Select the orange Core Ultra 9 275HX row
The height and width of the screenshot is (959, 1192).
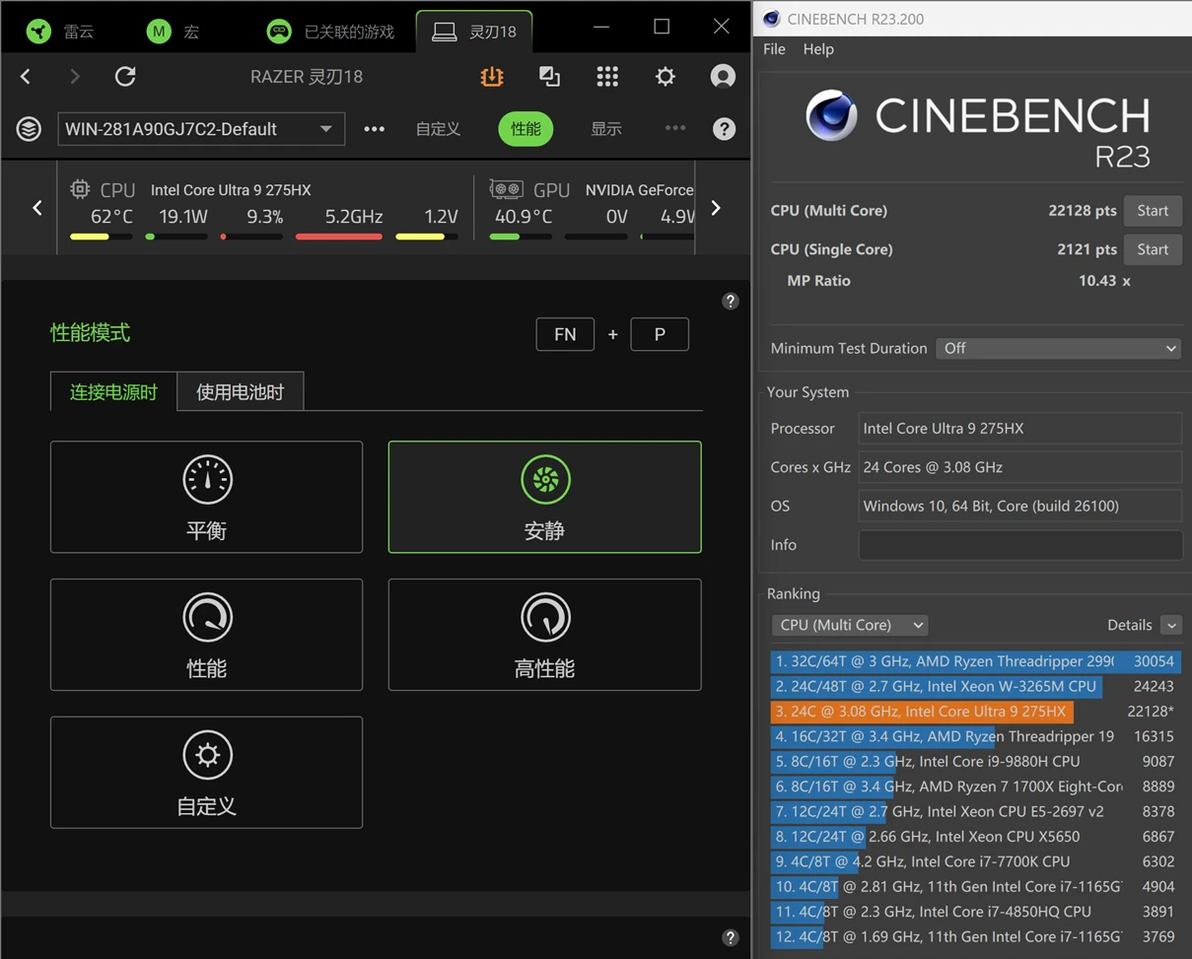point(975,711)
